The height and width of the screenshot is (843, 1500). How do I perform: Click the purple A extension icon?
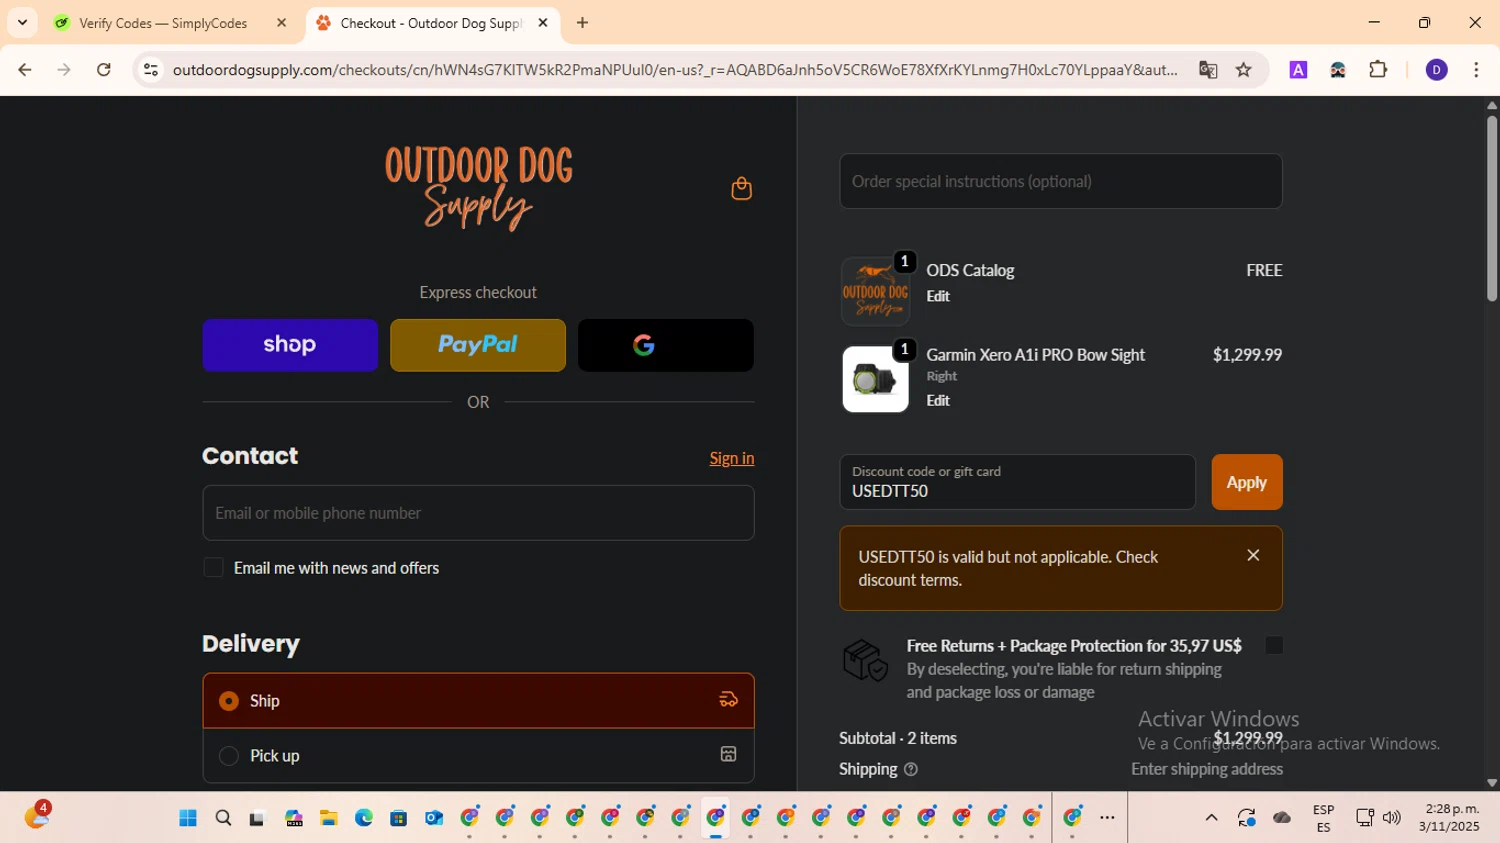coord(1298,70)
